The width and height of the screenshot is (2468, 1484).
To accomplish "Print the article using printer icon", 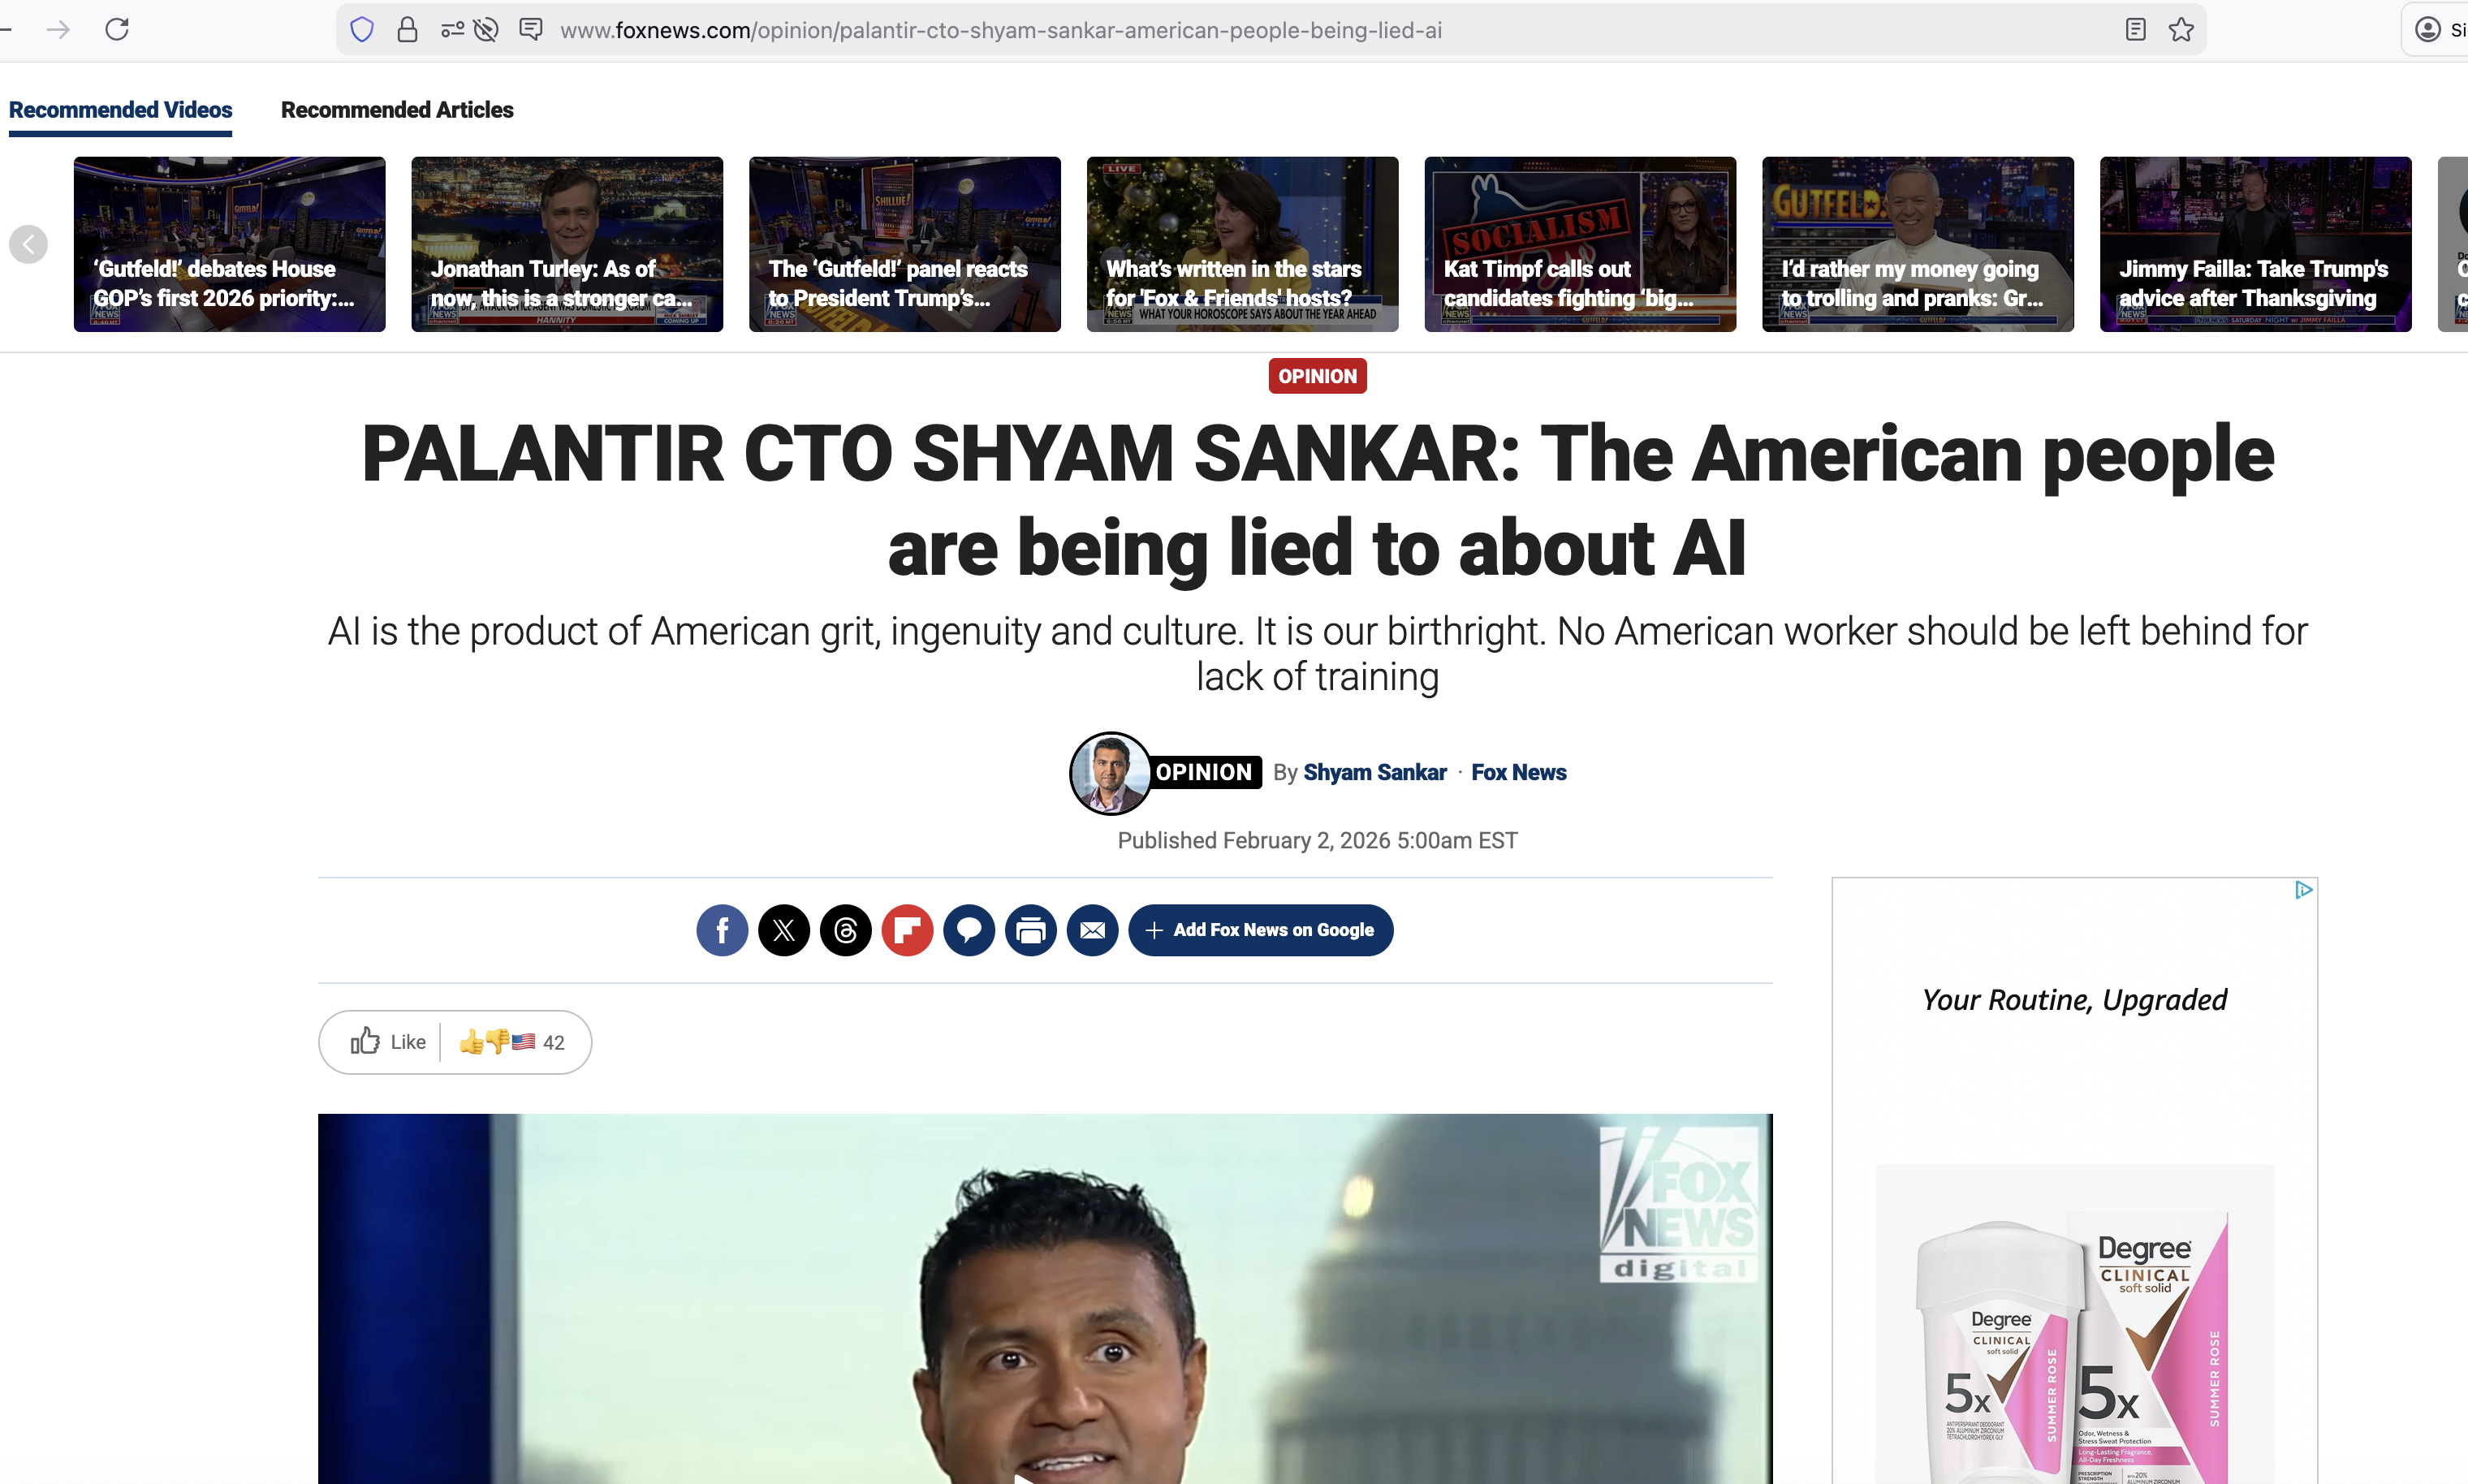I will point(1031,930).
